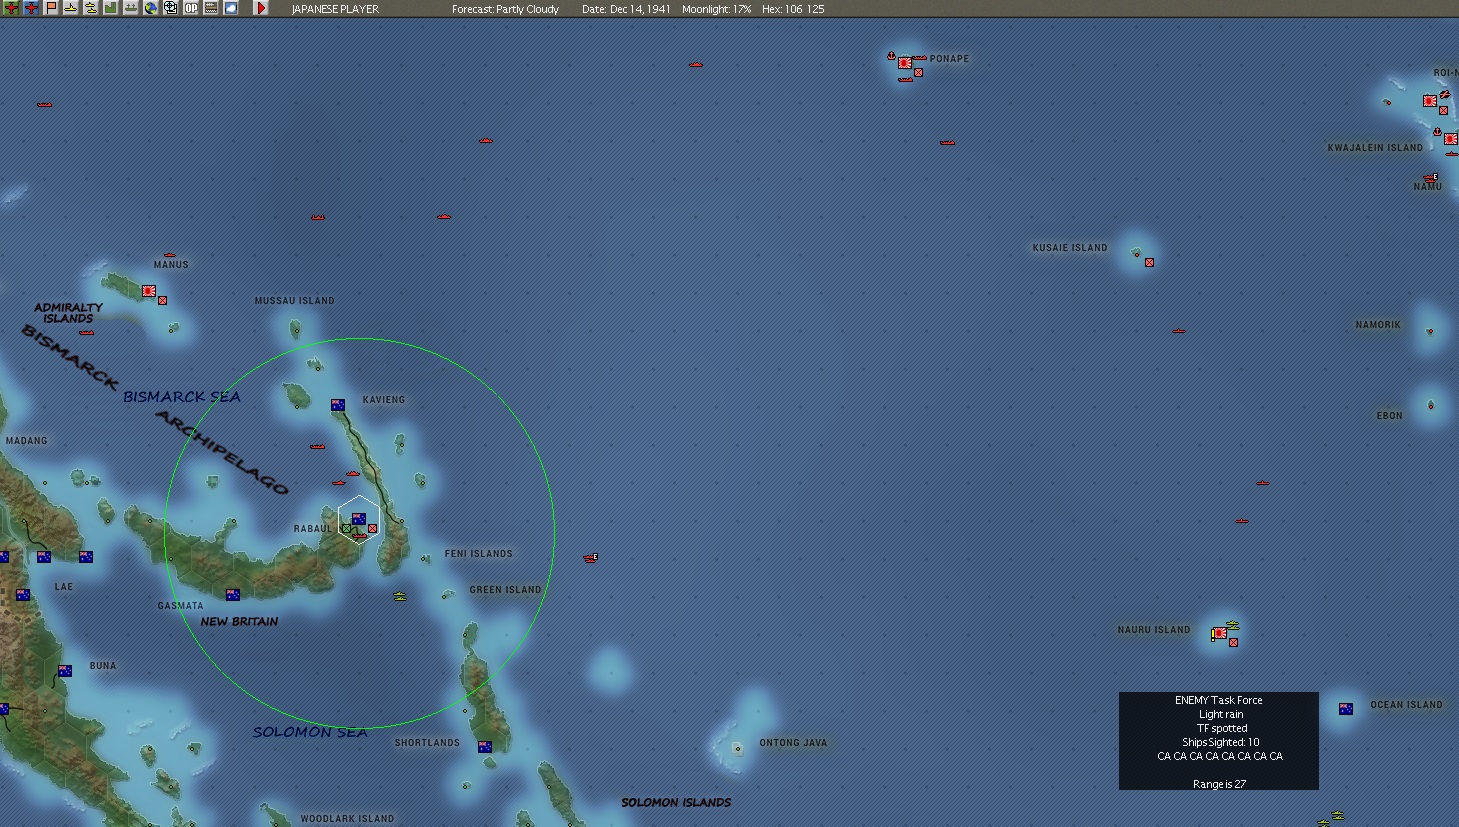Select the red unit marker at Rabaul
Image resolution: width=1459 pixels, height=827 pixels.
pyautogui.click(x=372, y=528)
